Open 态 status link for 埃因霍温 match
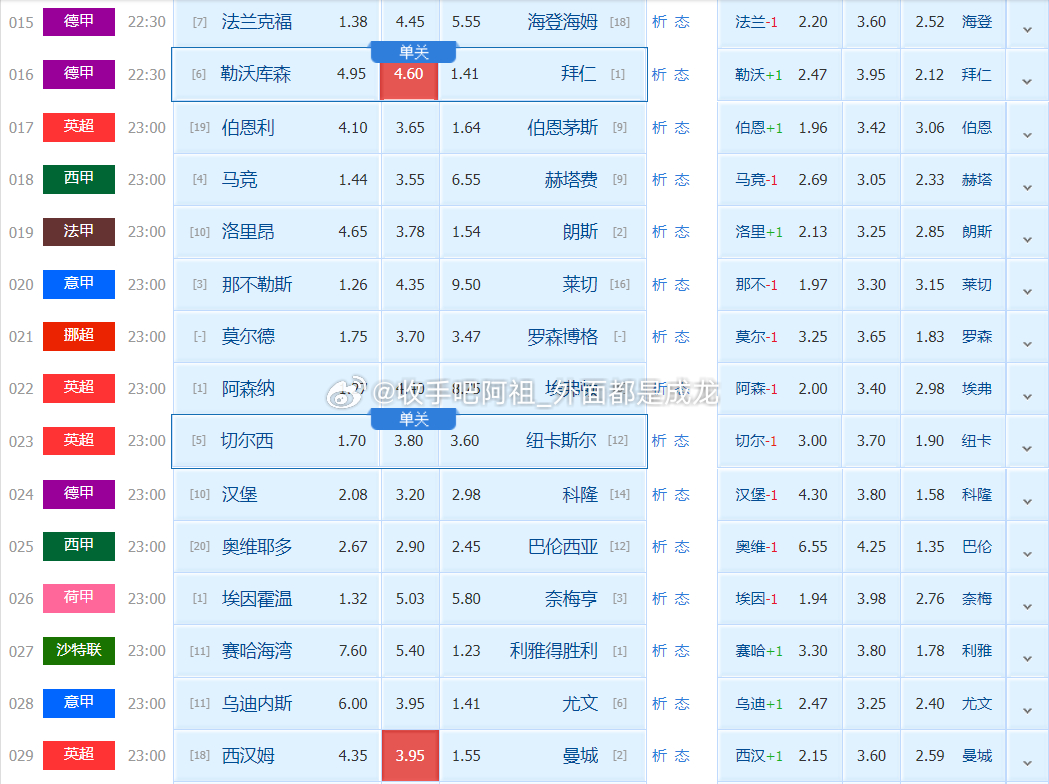 coord(682,599)
